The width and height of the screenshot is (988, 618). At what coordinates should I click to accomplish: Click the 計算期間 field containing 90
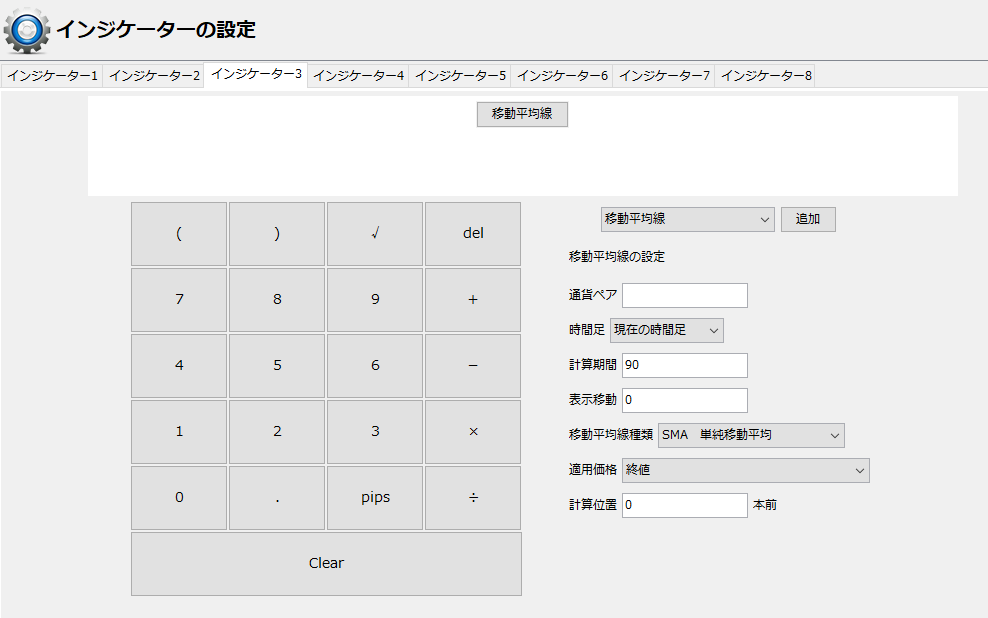pos(684,365)
